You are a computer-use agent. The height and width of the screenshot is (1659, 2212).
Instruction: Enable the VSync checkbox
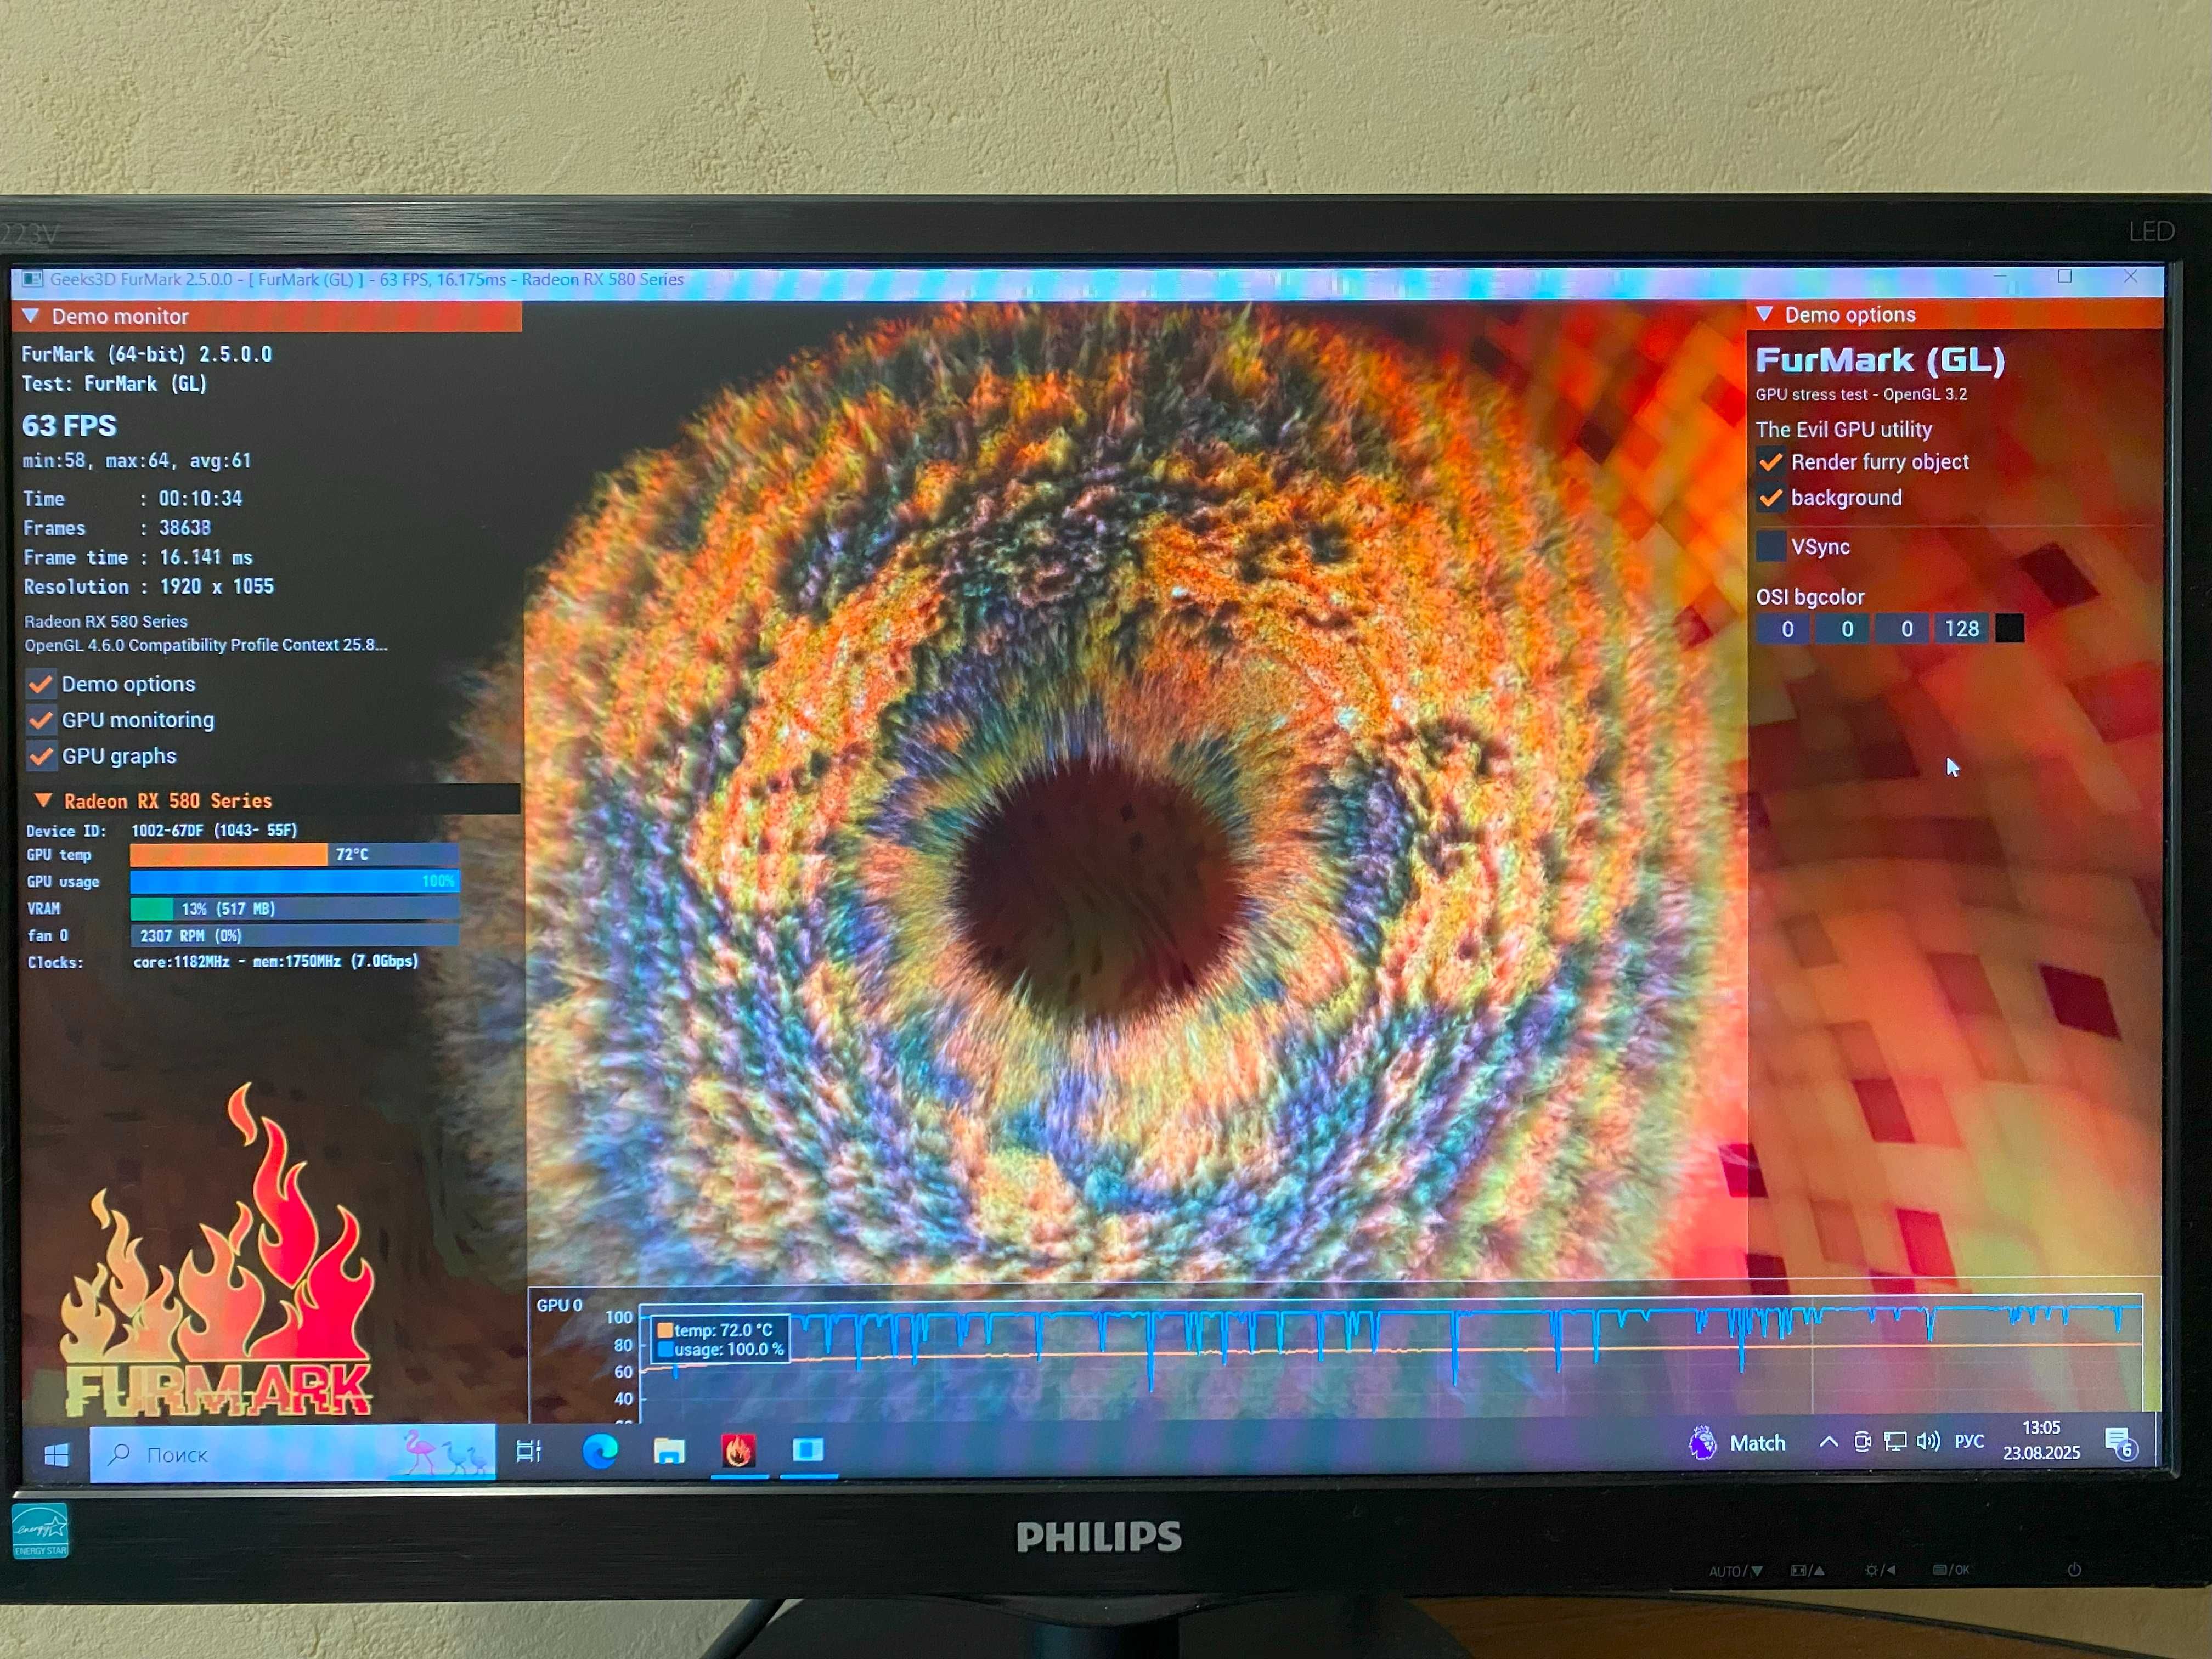[x=1770, y=546]
